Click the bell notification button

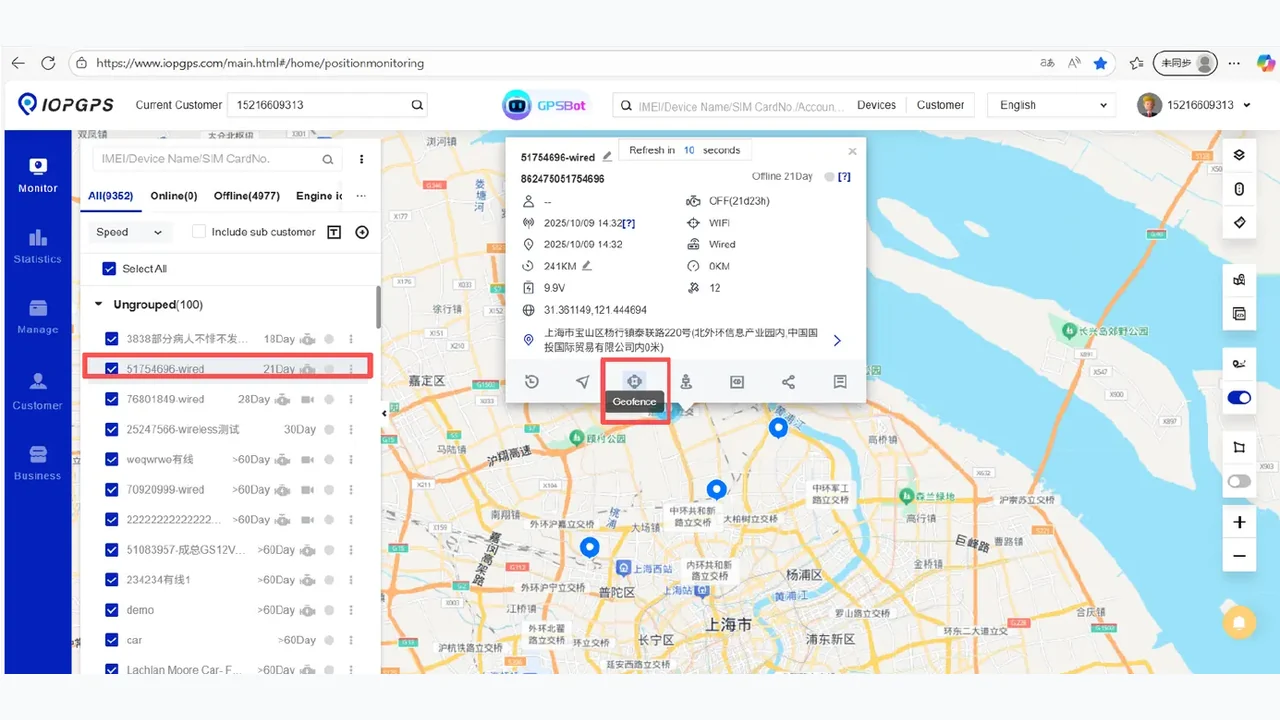tap(1239, 622)
